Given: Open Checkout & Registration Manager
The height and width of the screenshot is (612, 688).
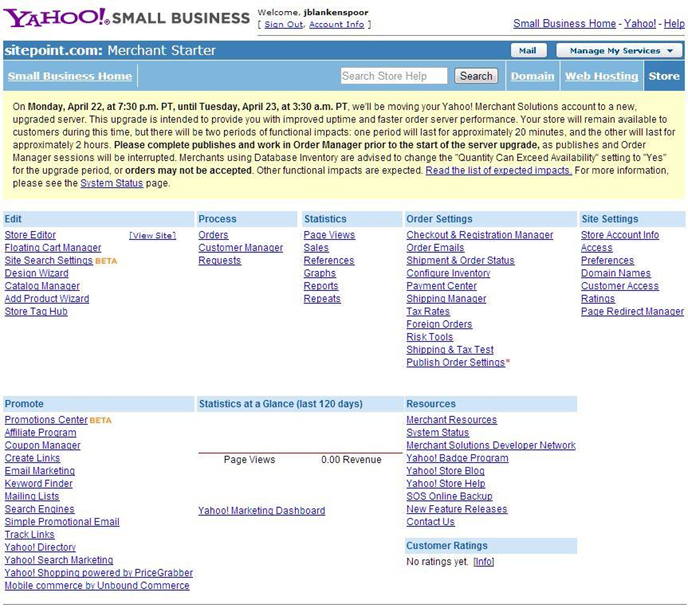Looking at the screenshot, I should pyautogui.click(x=480, y=235).
